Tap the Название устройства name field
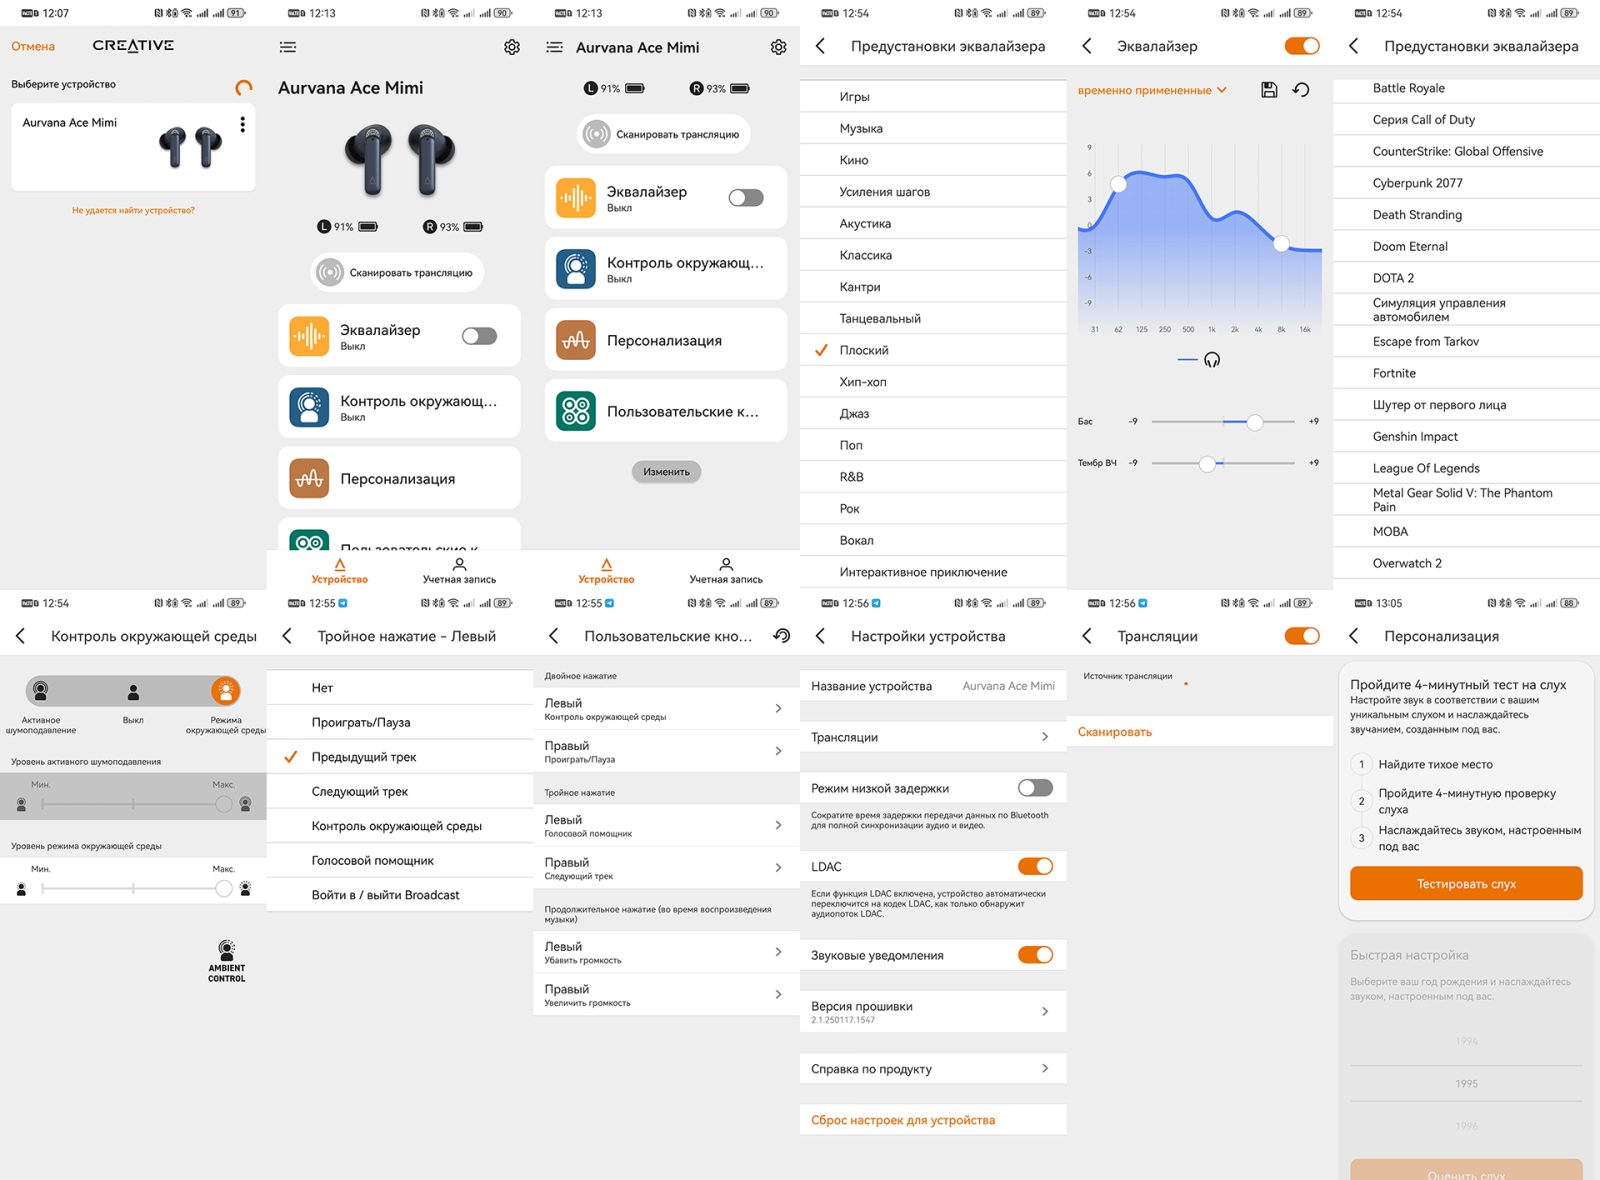The height and width of the screenshot is (1180, 1600). tap(1008, 686)
